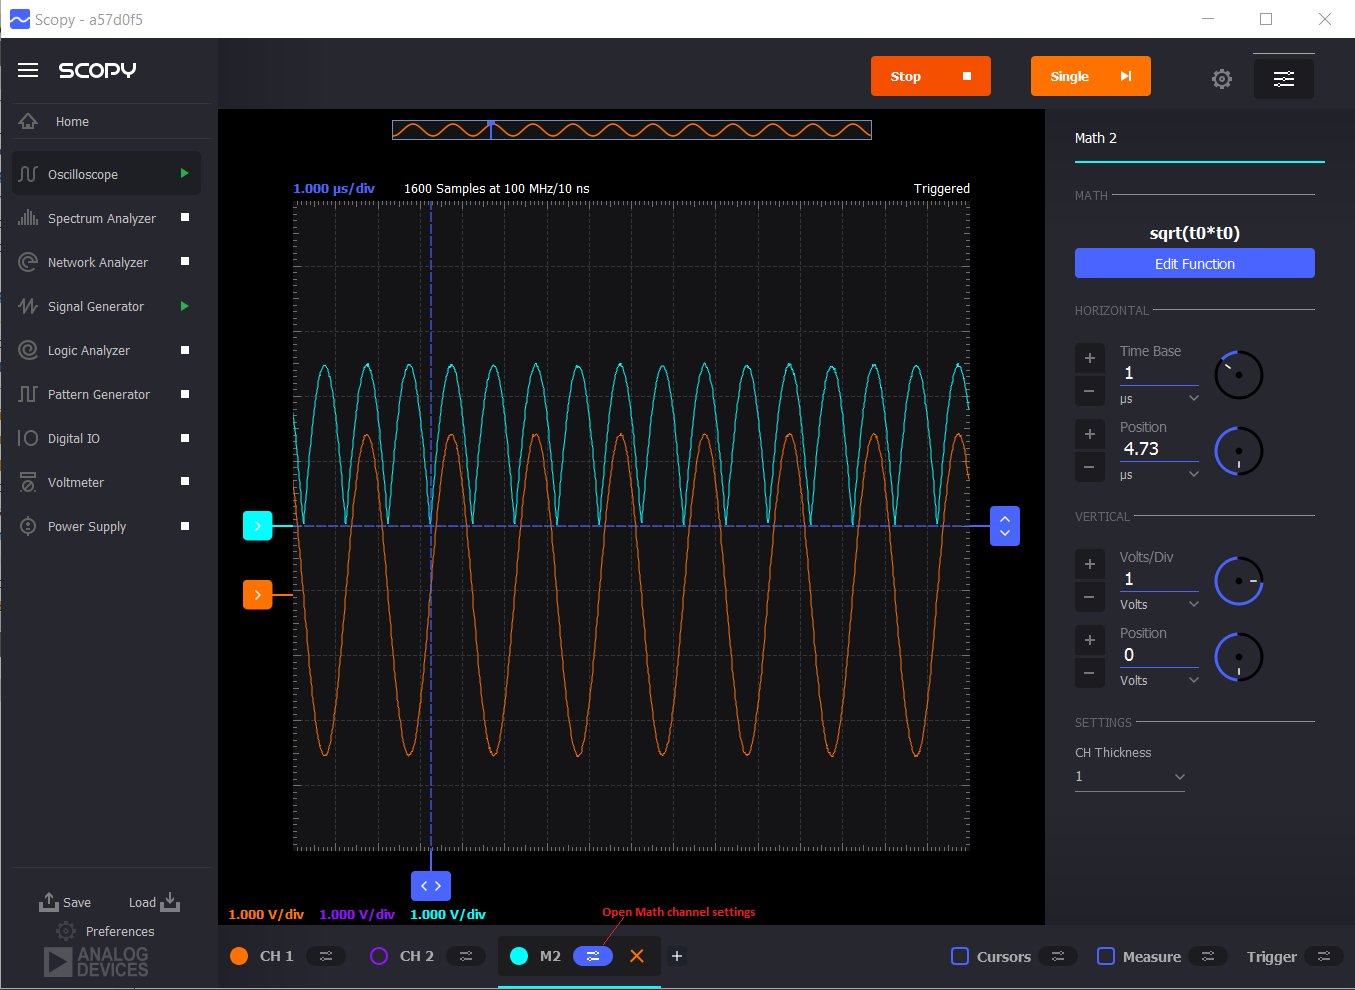Increase vertical Position with plus button
Screen dimensions: 1355x990
[1090, 640]
